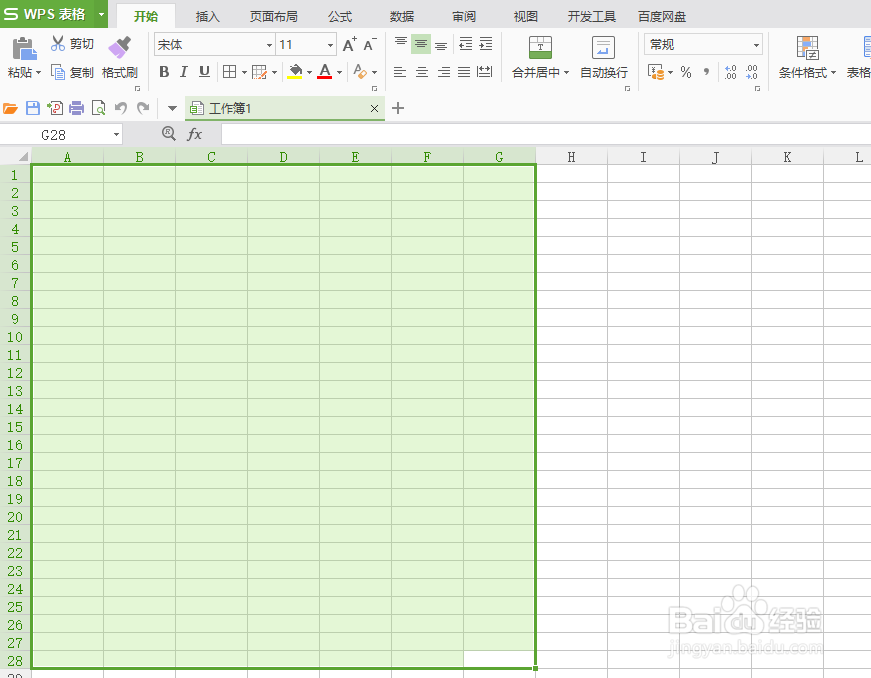Viewport: 871px width, 678px height.
Task: Align text left horizontally
Action: coord(400,72)
